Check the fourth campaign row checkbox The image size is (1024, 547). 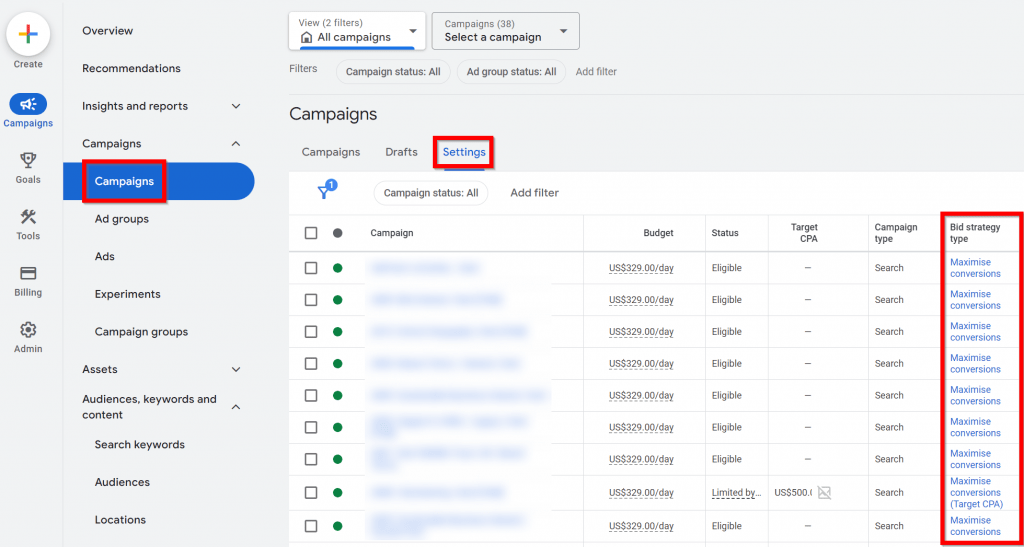point(311,364)
